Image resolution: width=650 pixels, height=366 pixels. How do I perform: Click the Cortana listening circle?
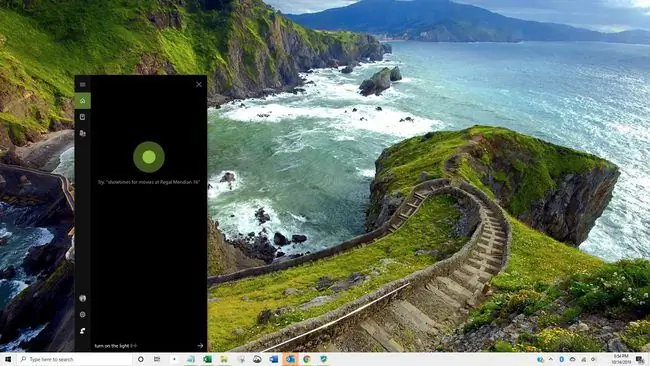click(149, 157)
